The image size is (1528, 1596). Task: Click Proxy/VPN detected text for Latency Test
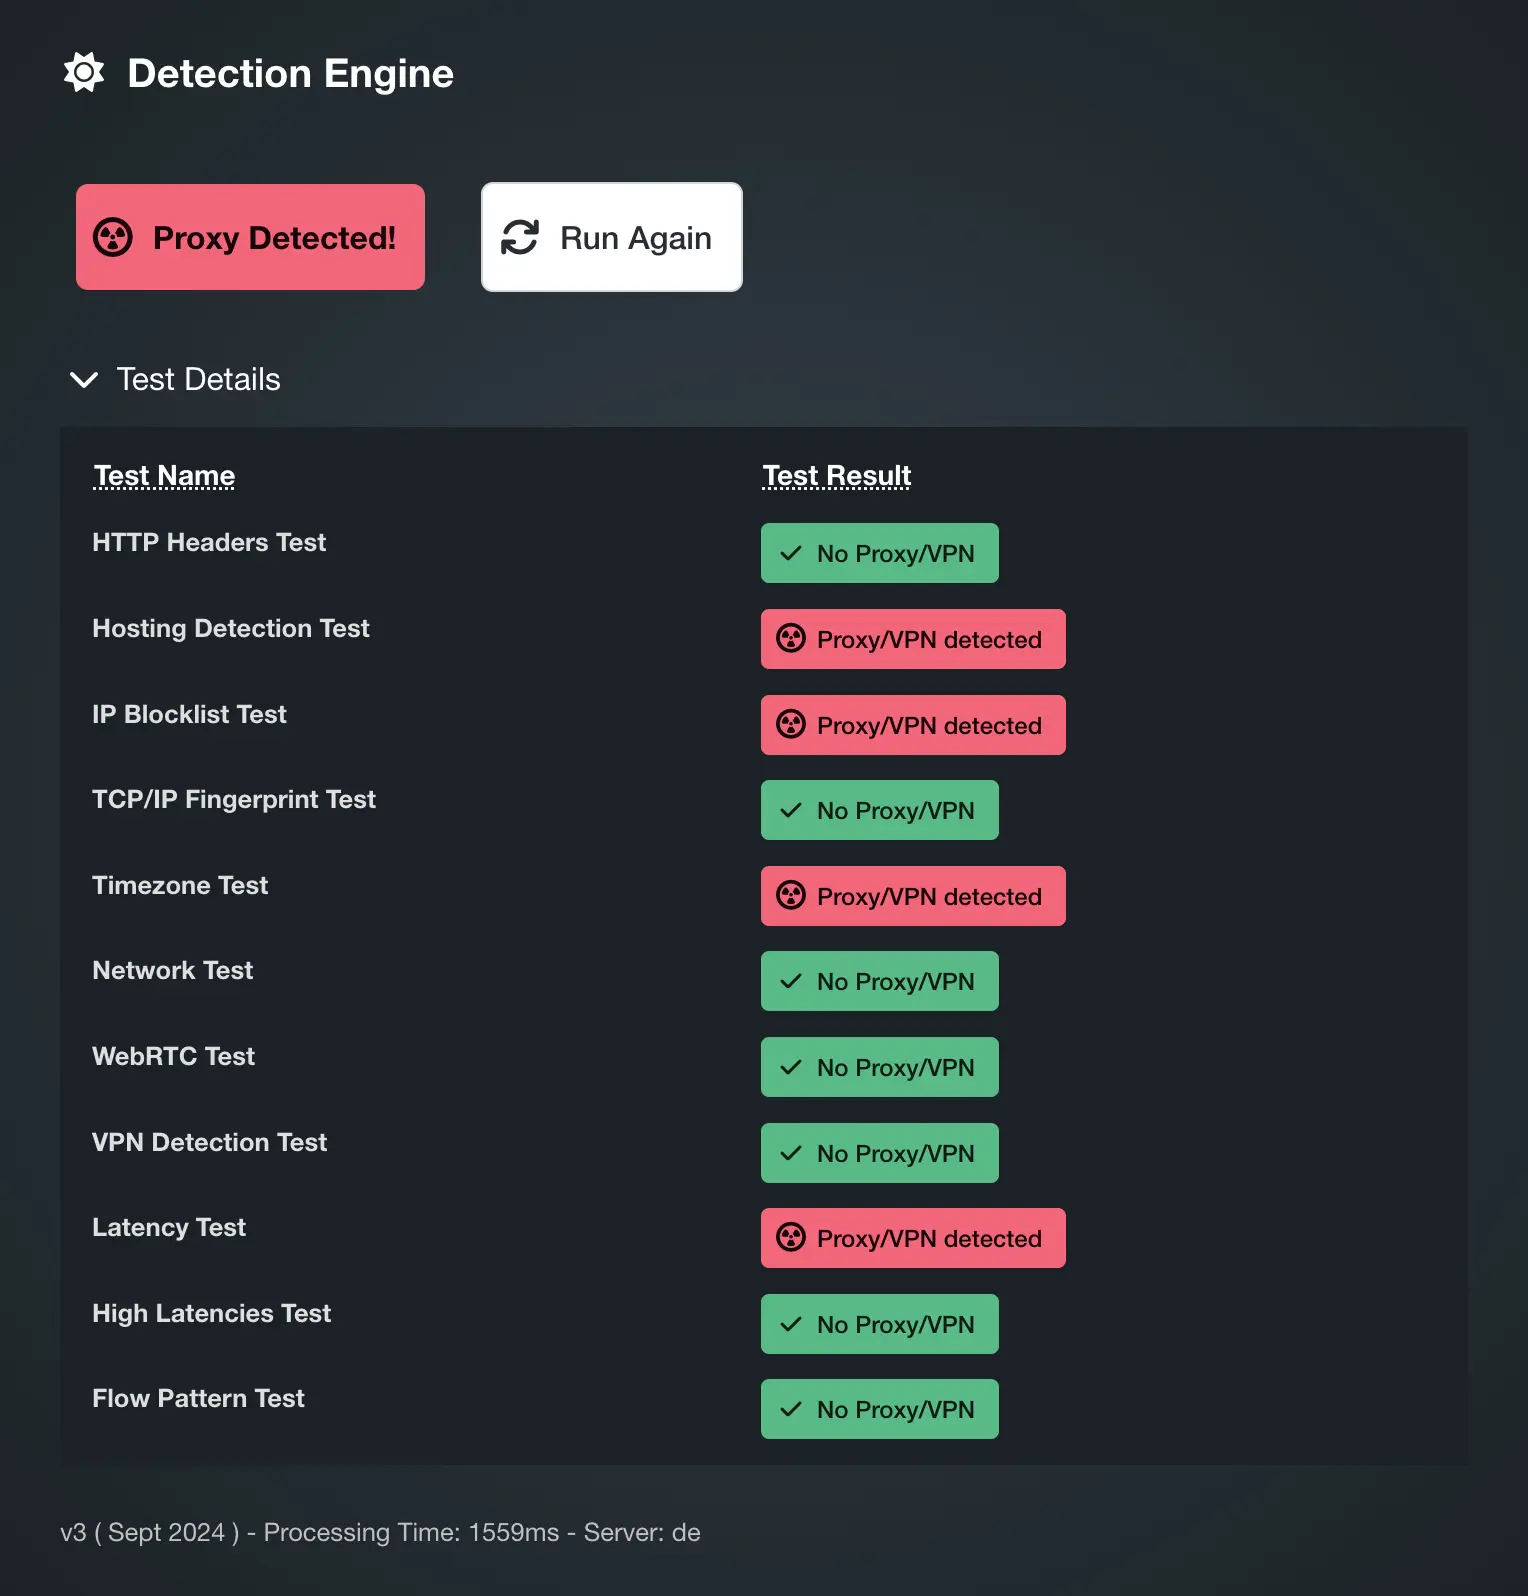click(x=929, y=1238)
